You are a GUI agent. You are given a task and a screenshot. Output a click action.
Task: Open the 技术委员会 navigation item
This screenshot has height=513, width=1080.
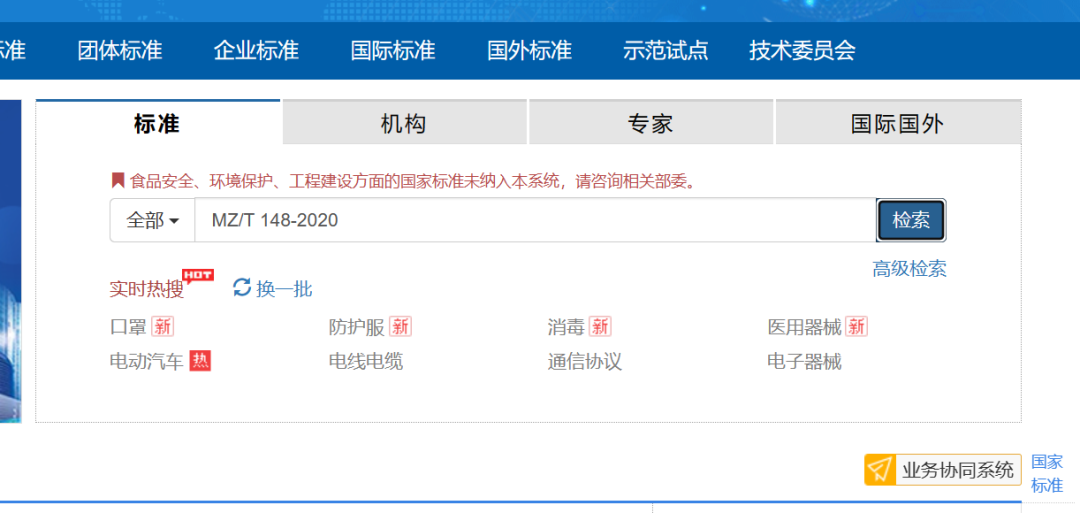pos(802,50)
